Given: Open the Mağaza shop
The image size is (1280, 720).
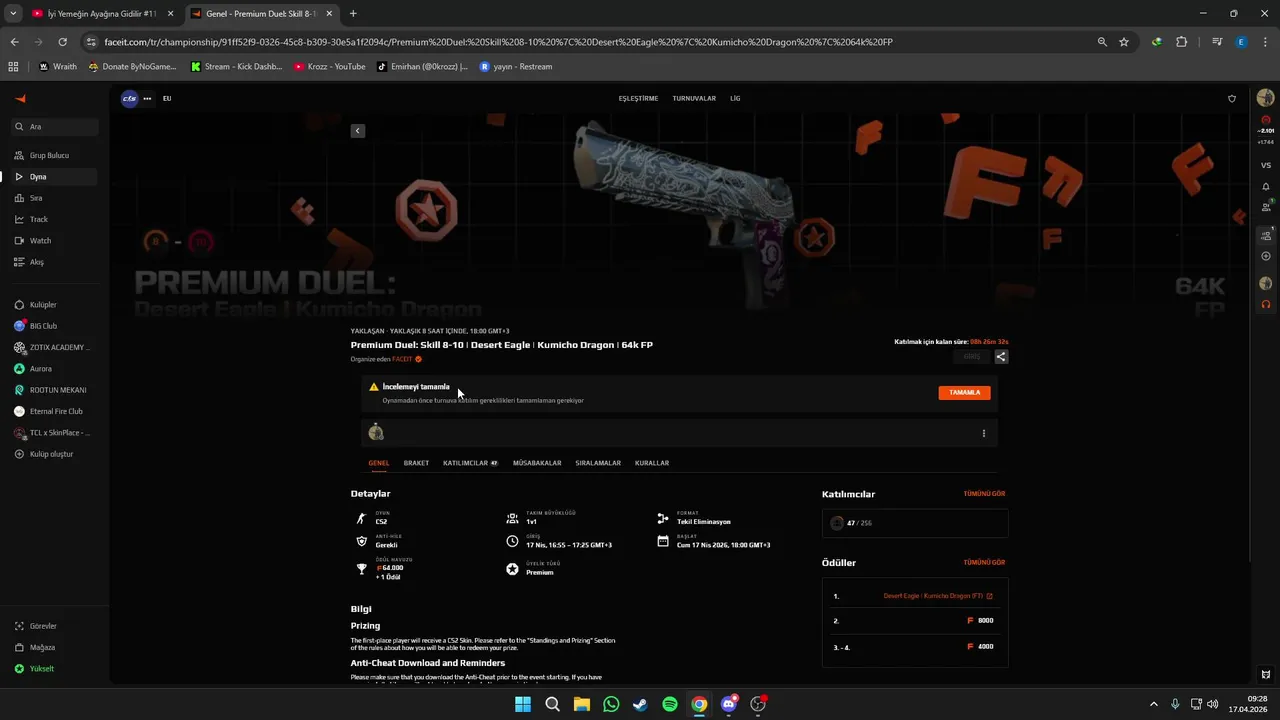Looking at the screenshot, I should point(54,647).
